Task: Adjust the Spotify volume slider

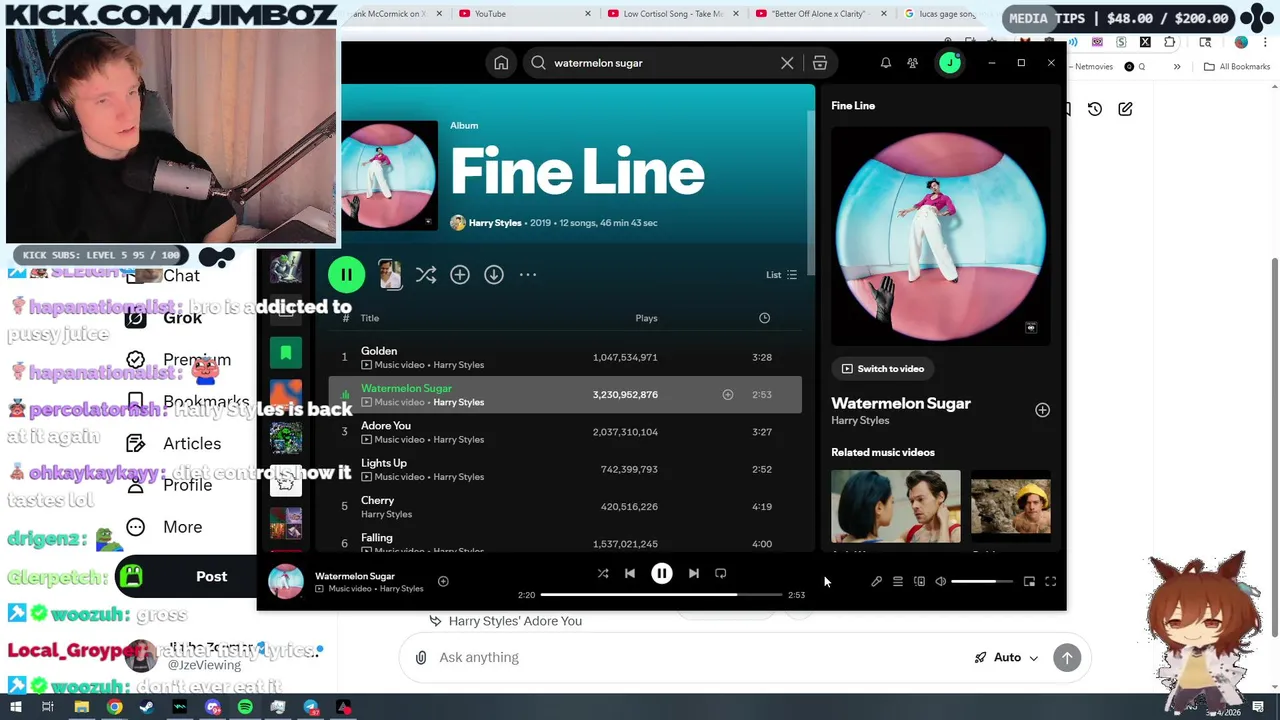Action: tap(981, 582)
